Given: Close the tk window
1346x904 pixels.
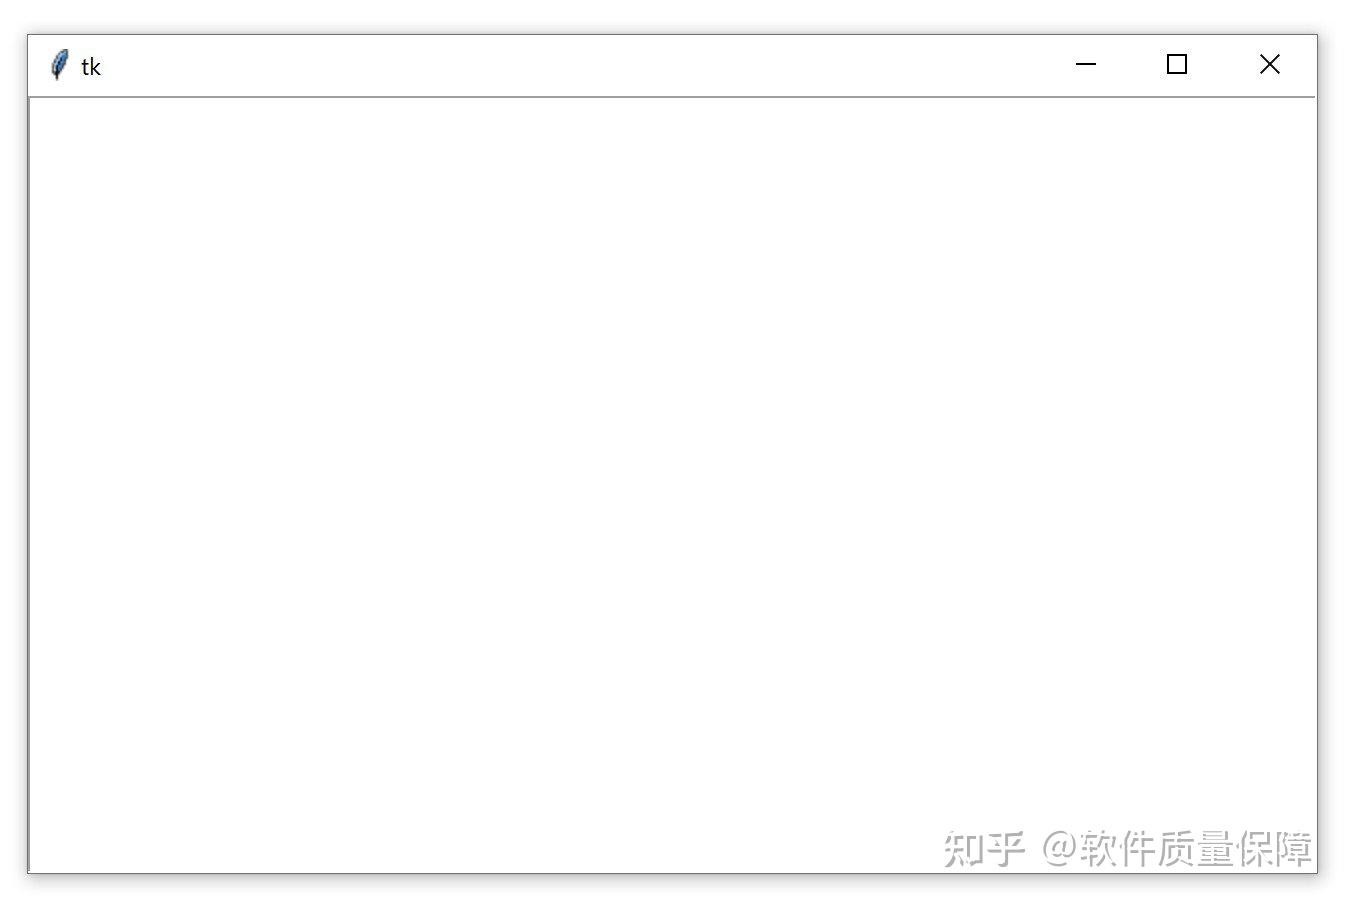Looking at the screenshot, I should 1270,65.
